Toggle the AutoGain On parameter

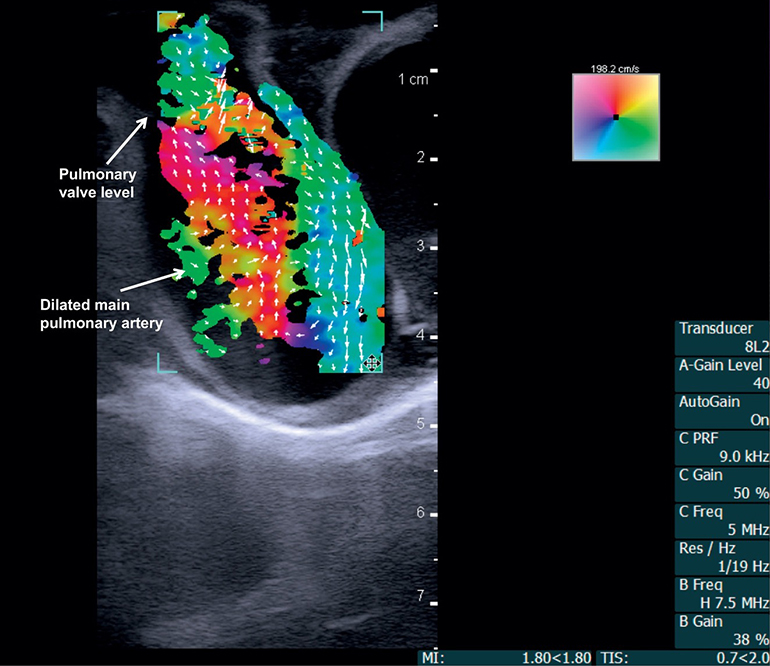point(722,411)
